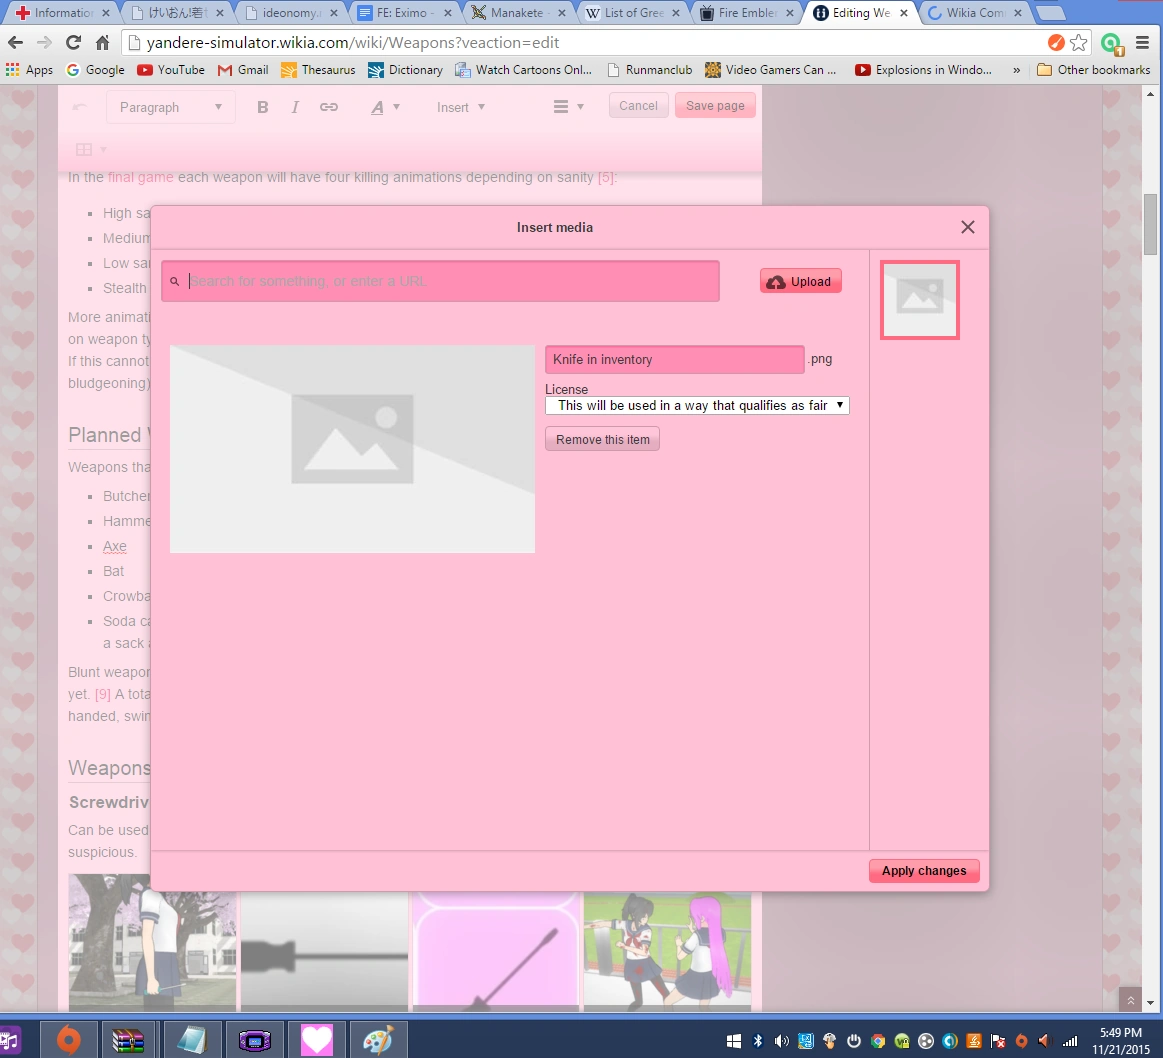Click the browser back arrow
Screen dimensions: 1163x1058
(16, 43)
